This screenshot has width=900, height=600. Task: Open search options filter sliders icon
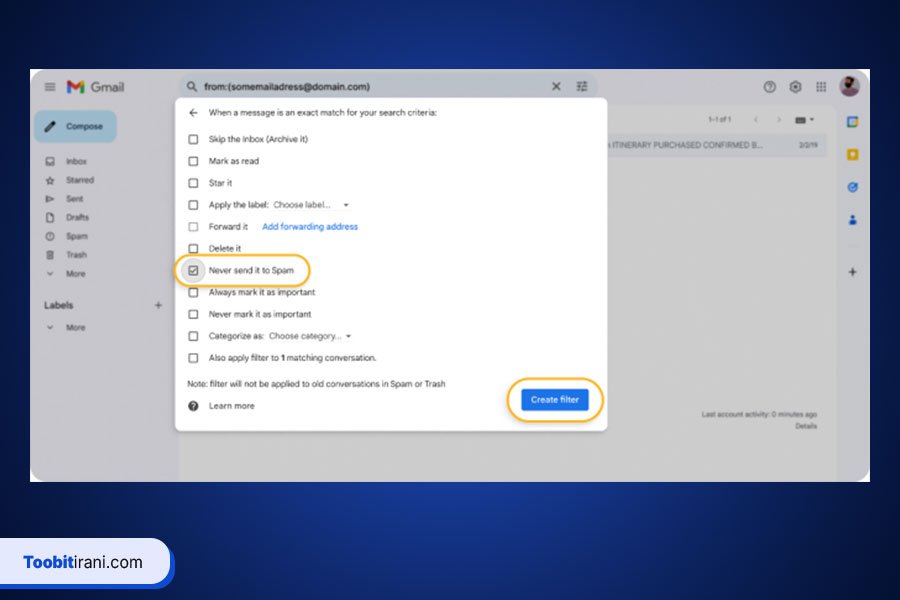click(582, 87)
